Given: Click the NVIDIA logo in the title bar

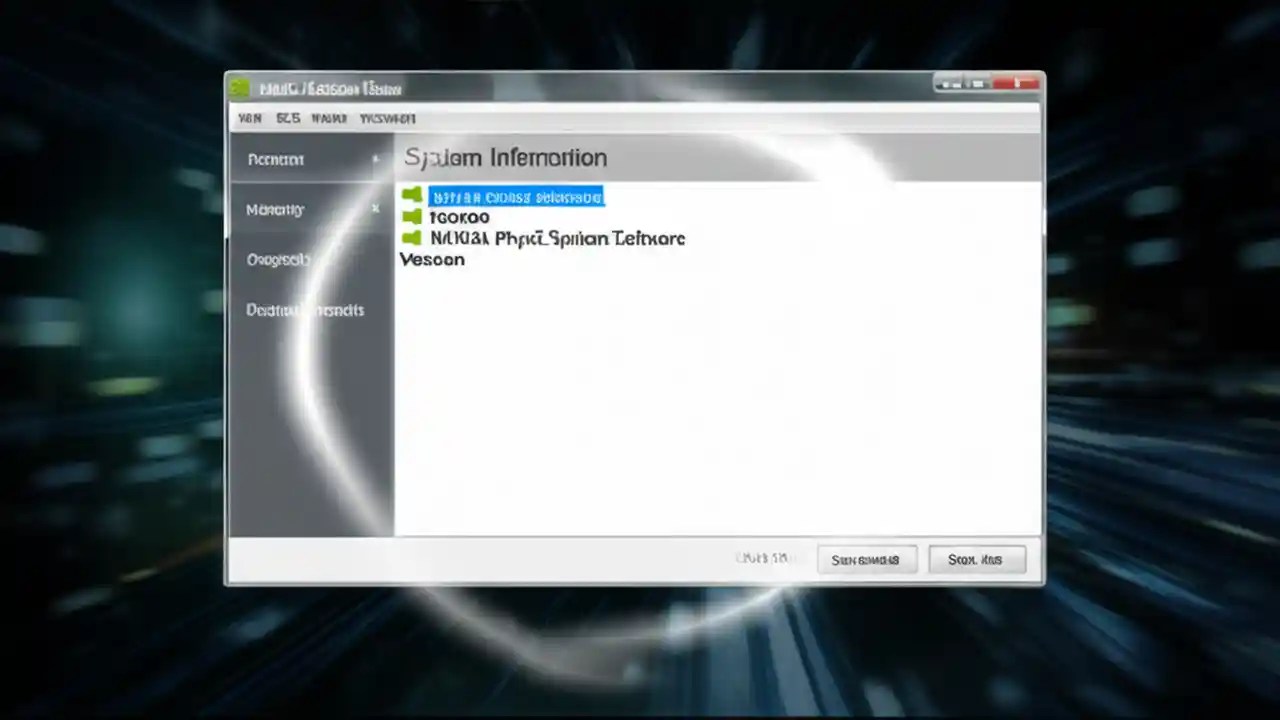Looking at the screenshot, I should pyautogui.click(x=240, y=88).
